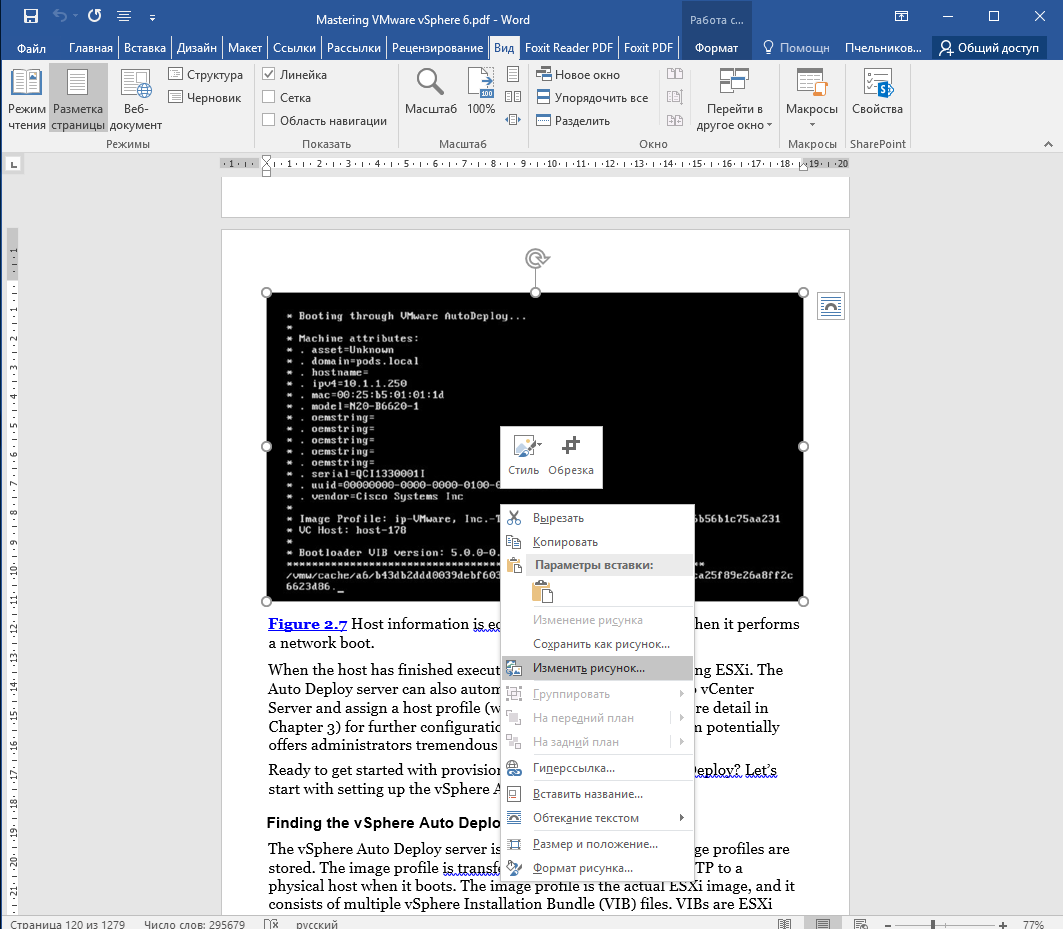Click the Redo/Repeat icon

tap(94, 16)
